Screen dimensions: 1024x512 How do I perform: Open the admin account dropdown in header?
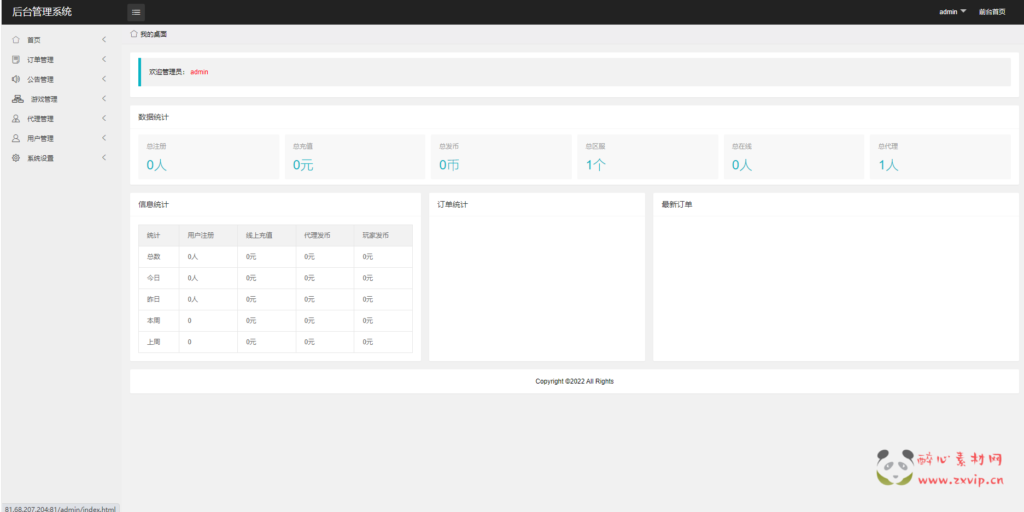952,12
